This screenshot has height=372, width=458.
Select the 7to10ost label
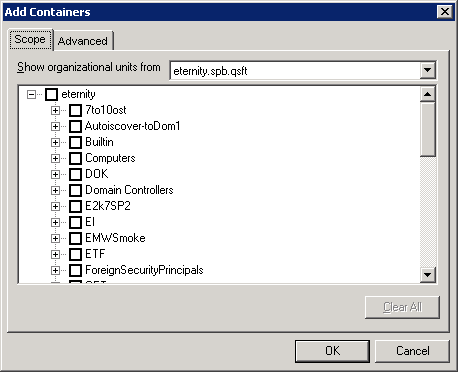106,110
